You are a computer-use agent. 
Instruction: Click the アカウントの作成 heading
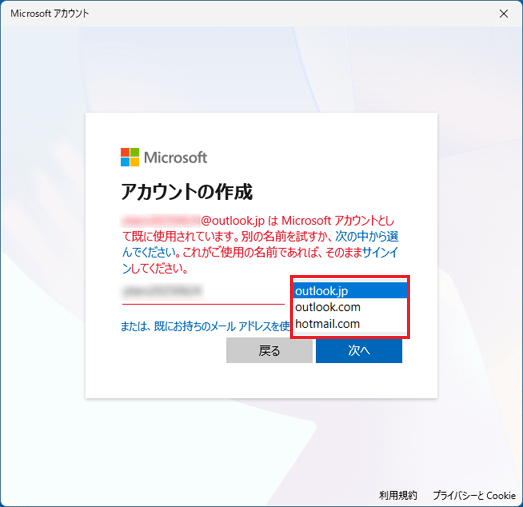[x=187, y=192]
